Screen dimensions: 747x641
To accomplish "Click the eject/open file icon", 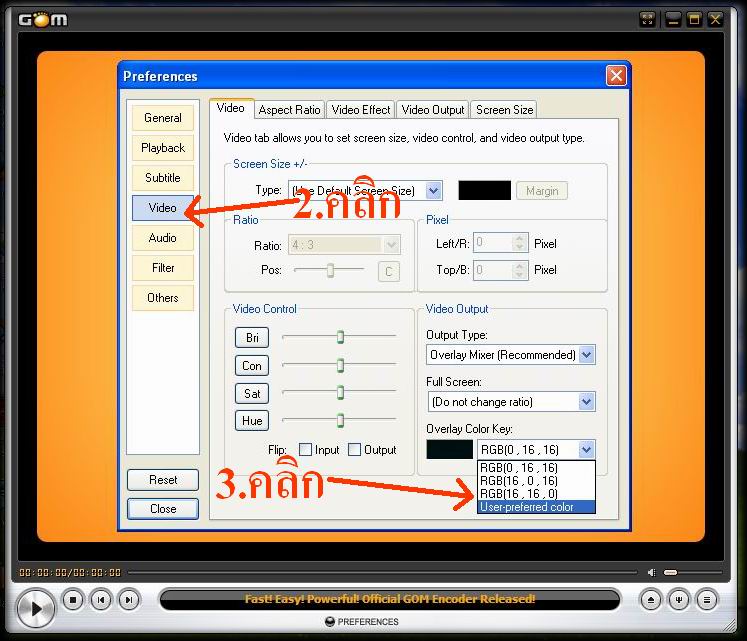I will pos(651,600).
